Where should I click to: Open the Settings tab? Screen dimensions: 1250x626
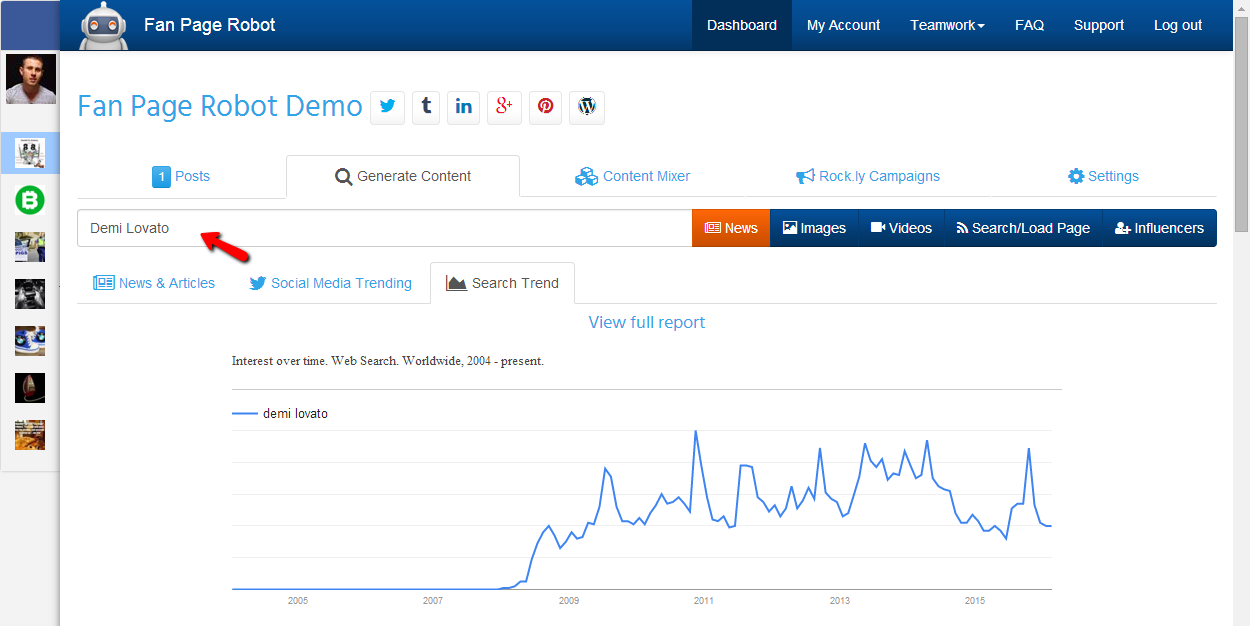[x=1103, y=176]
